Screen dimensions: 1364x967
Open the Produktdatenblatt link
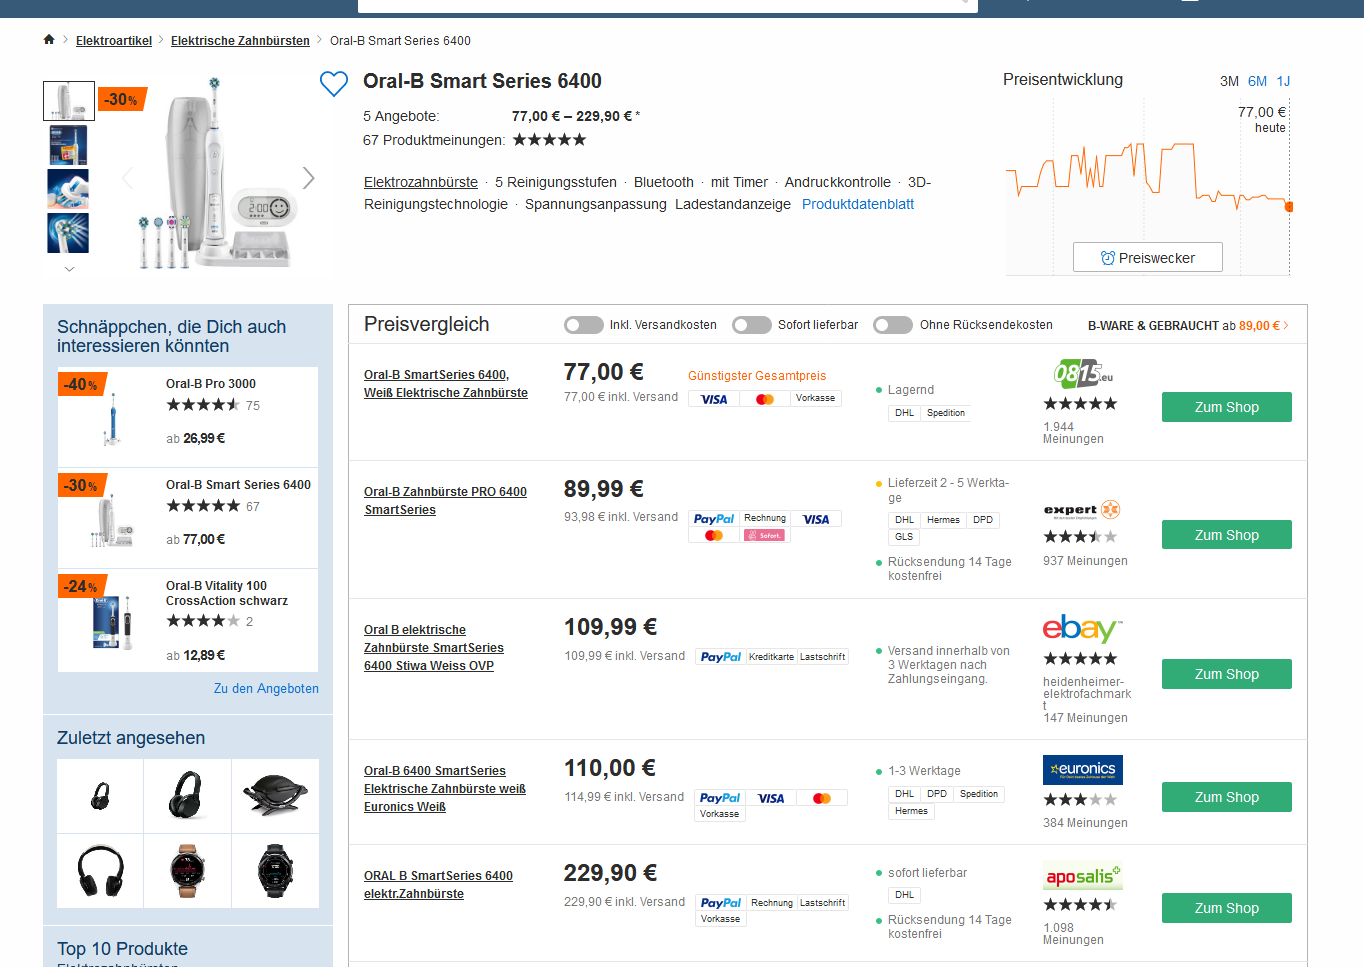(857, 204)
